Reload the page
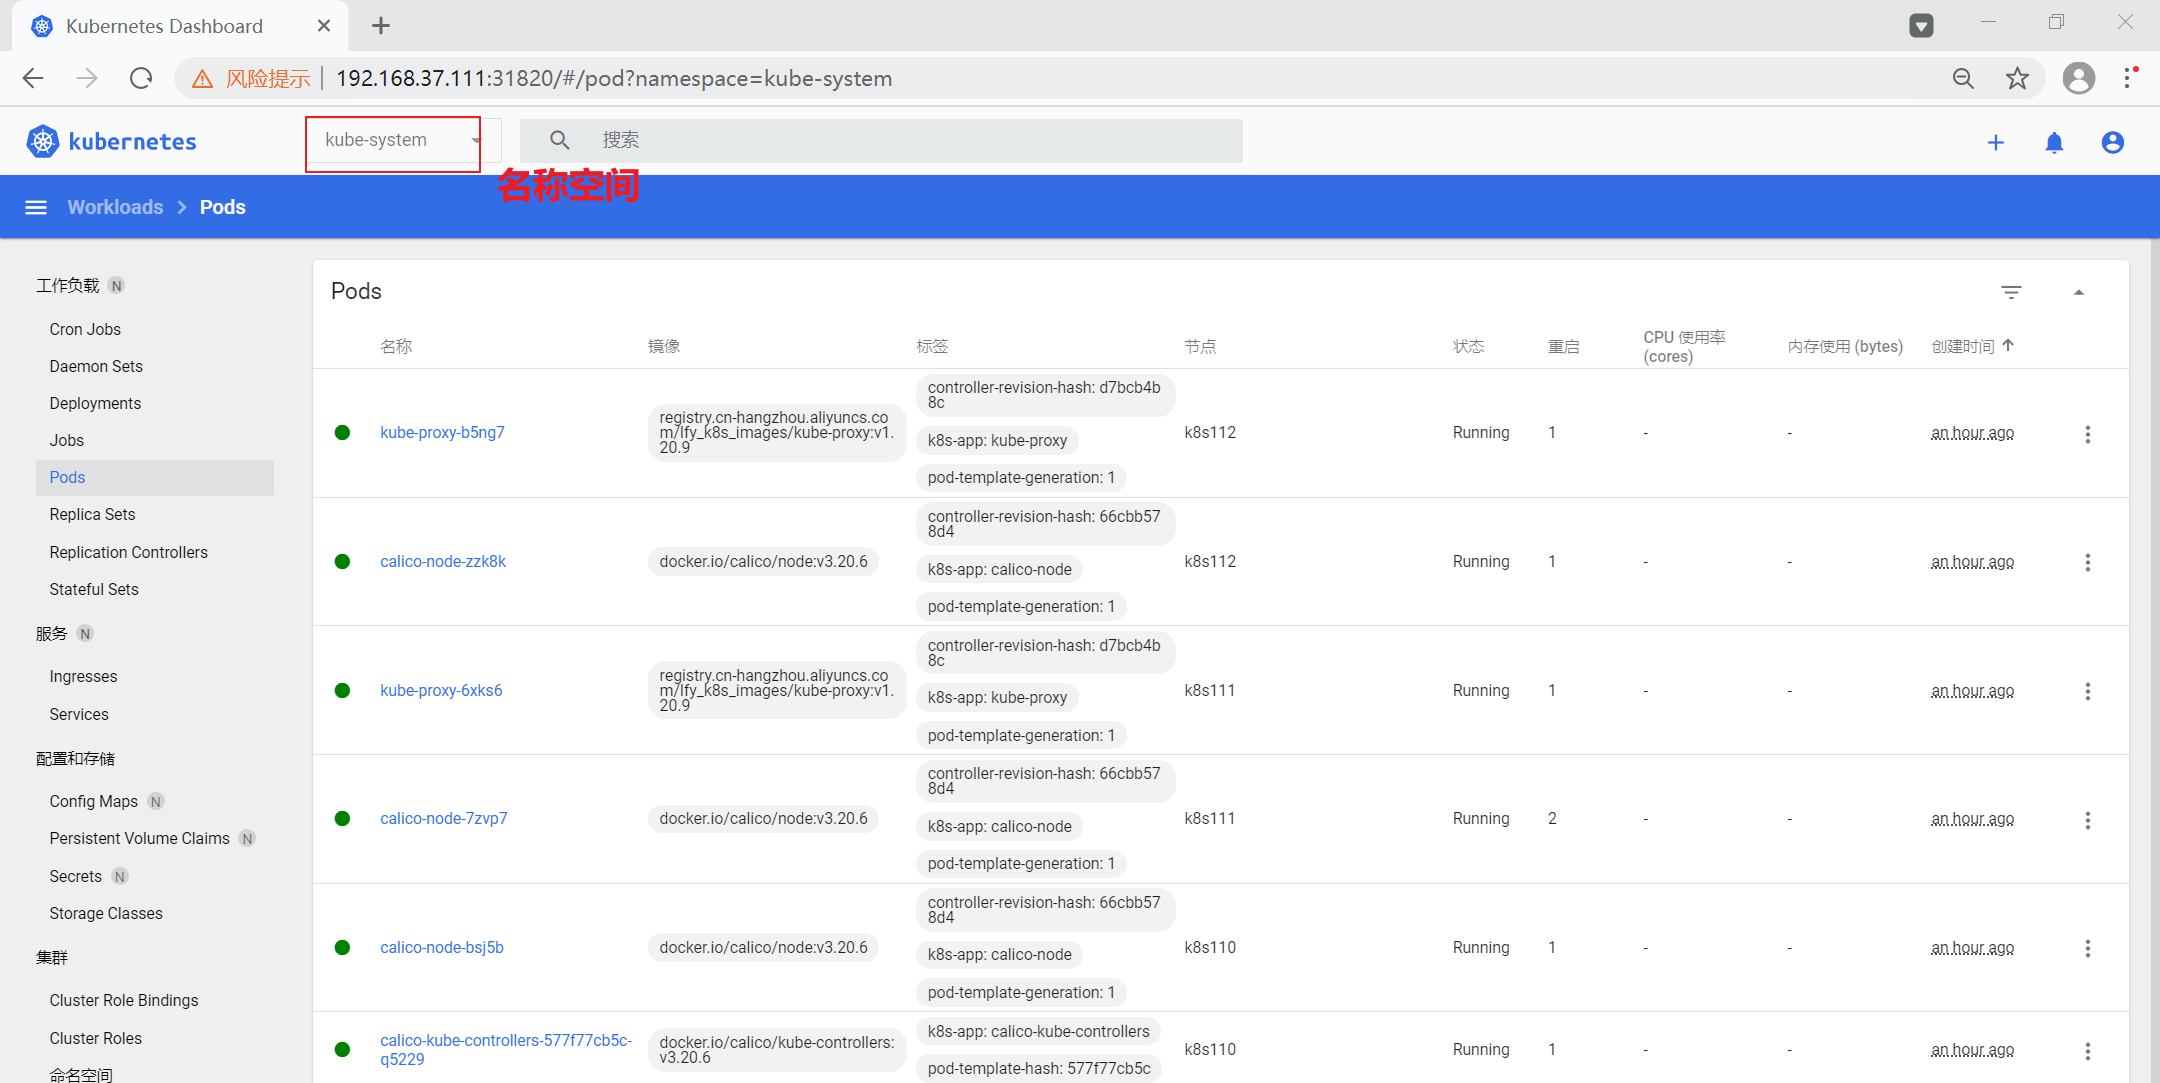Image resolution: width=2160 pixels, height=1083 pixels. [141, 78]
